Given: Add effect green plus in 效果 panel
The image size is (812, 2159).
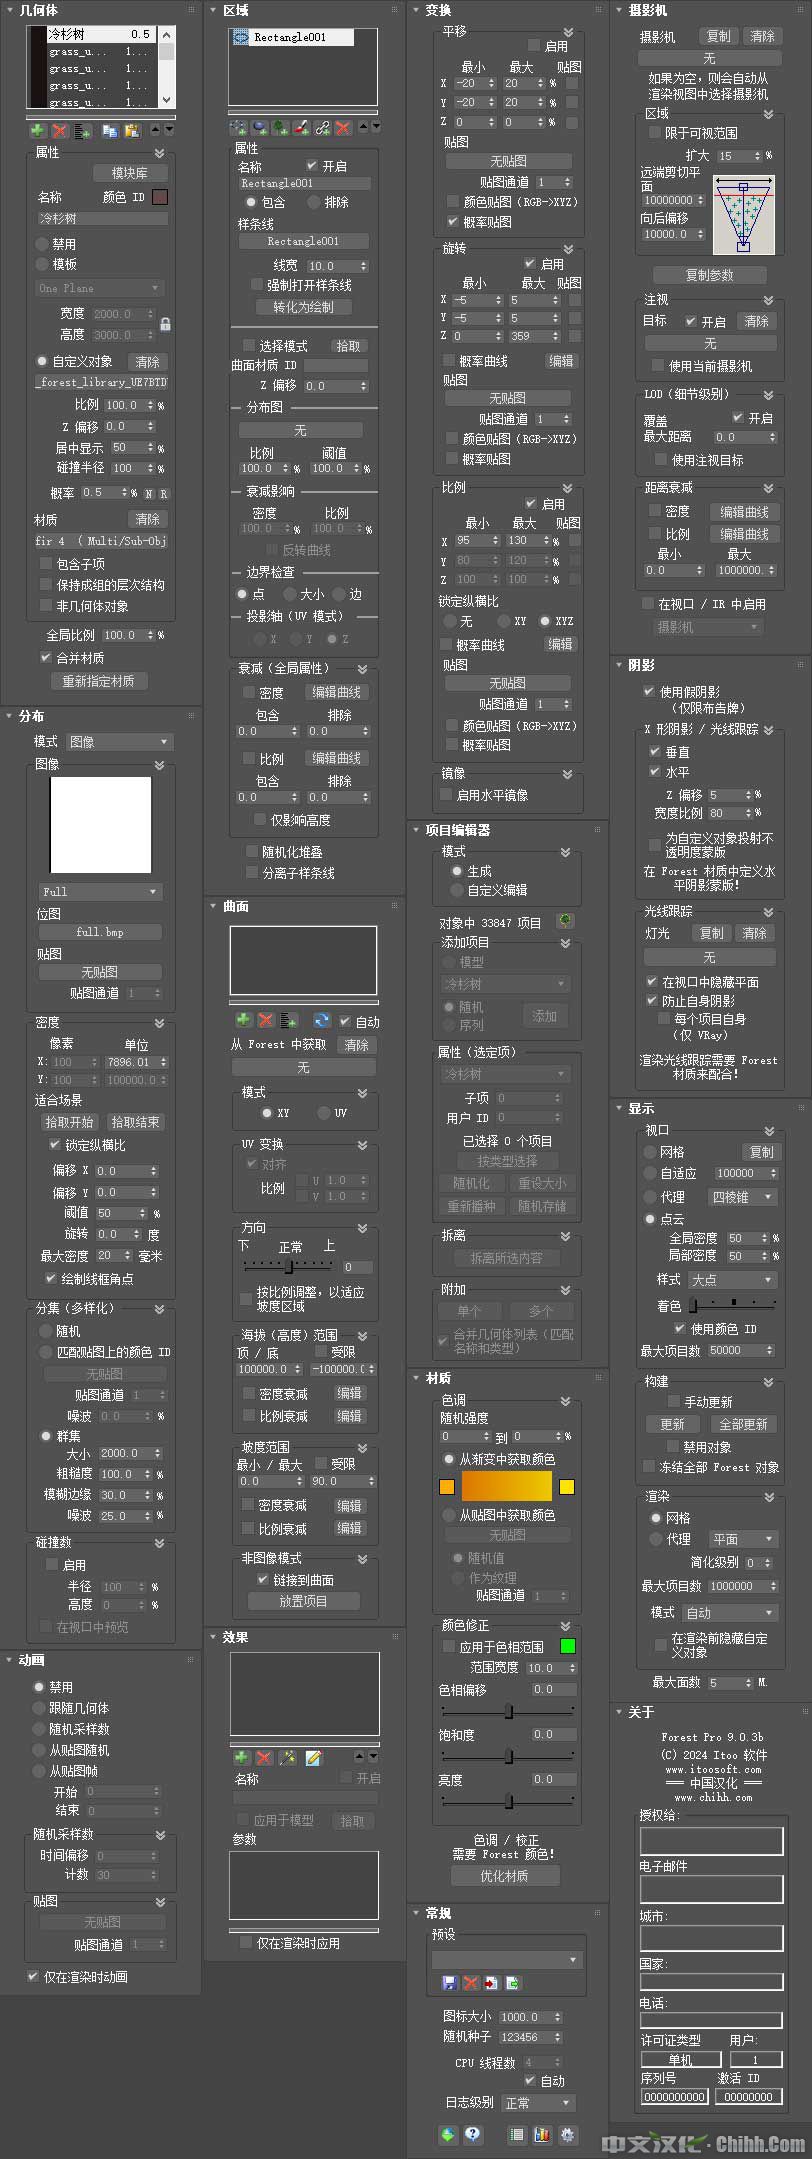Looking at the screenshot, I should point(241,1757).
